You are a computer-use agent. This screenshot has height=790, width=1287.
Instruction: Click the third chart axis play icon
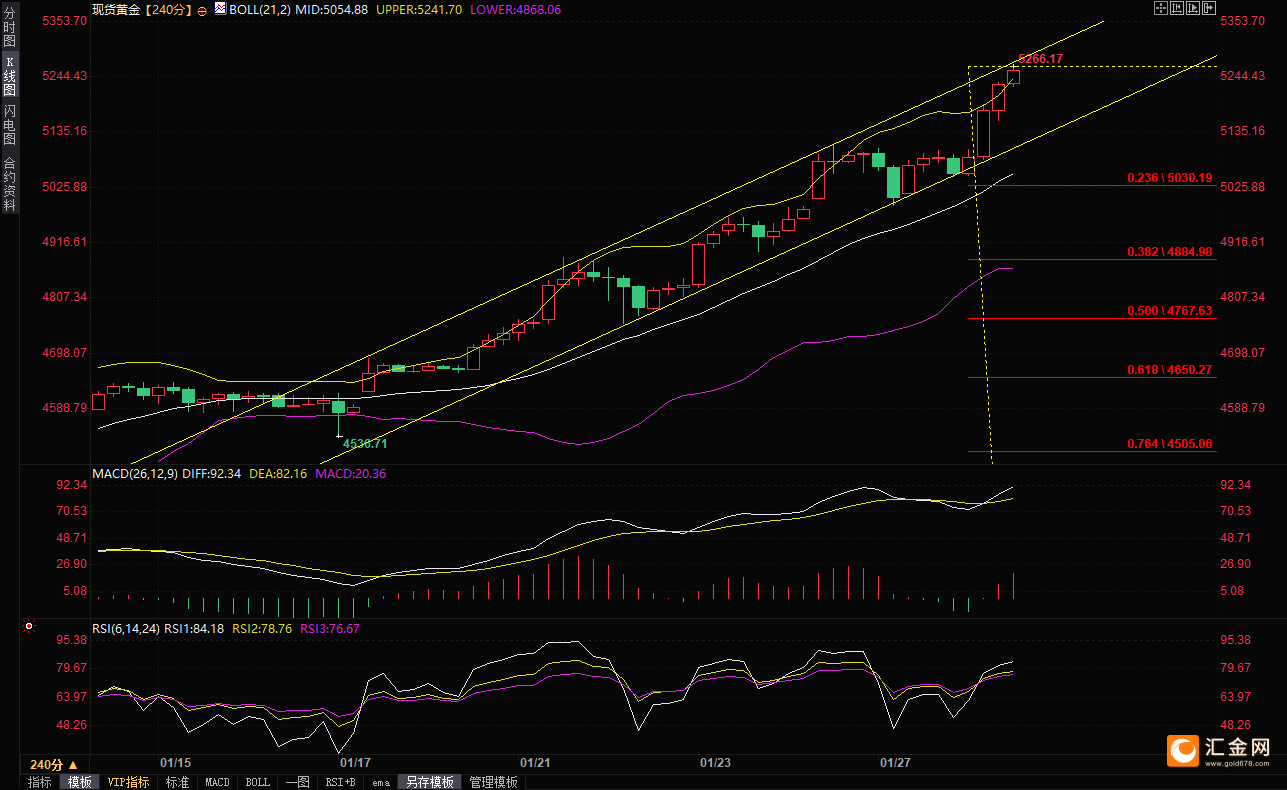pyautogui.click(x=1192, y=8)
